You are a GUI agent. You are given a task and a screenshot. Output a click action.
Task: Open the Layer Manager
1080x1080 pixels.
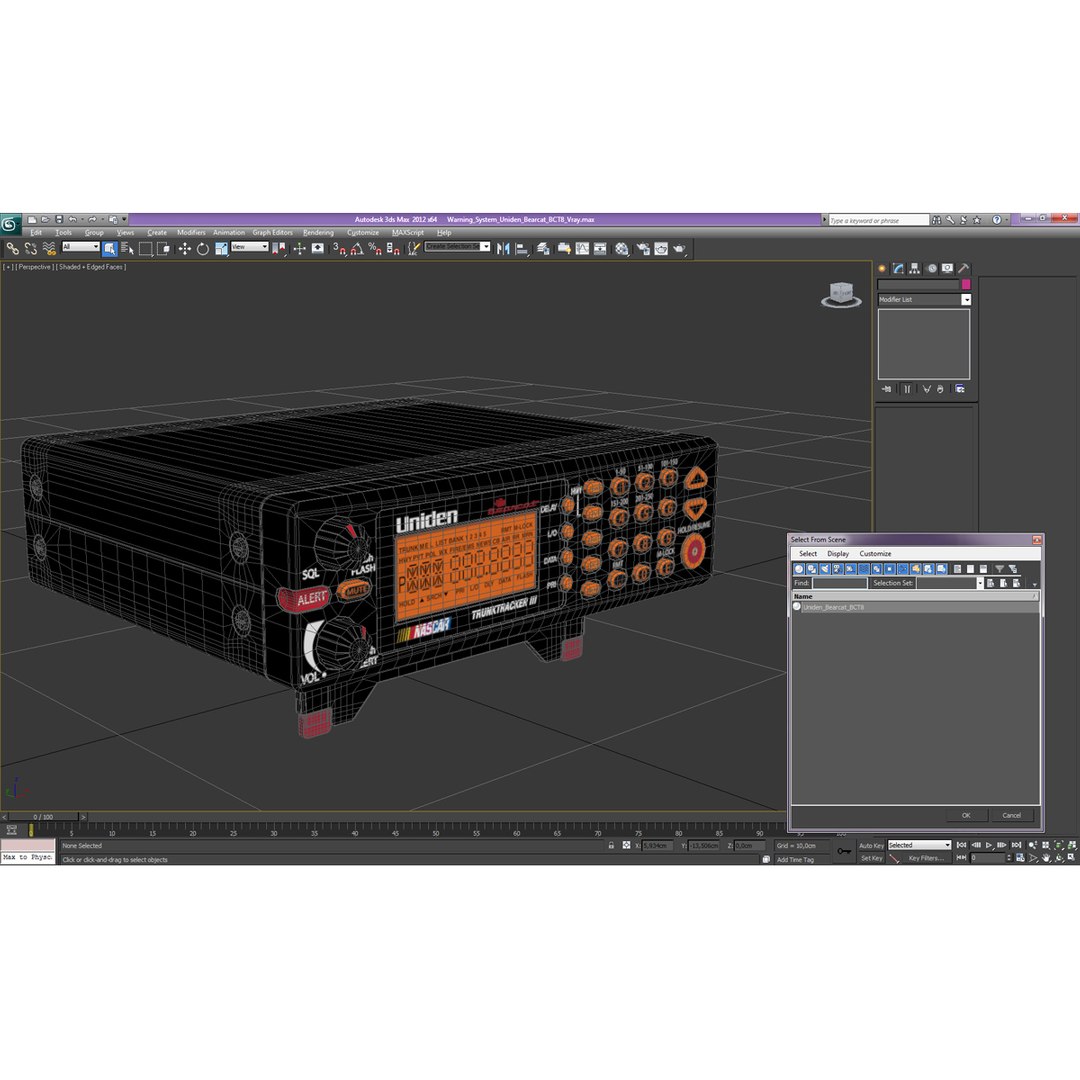click(x=543, y=249)
